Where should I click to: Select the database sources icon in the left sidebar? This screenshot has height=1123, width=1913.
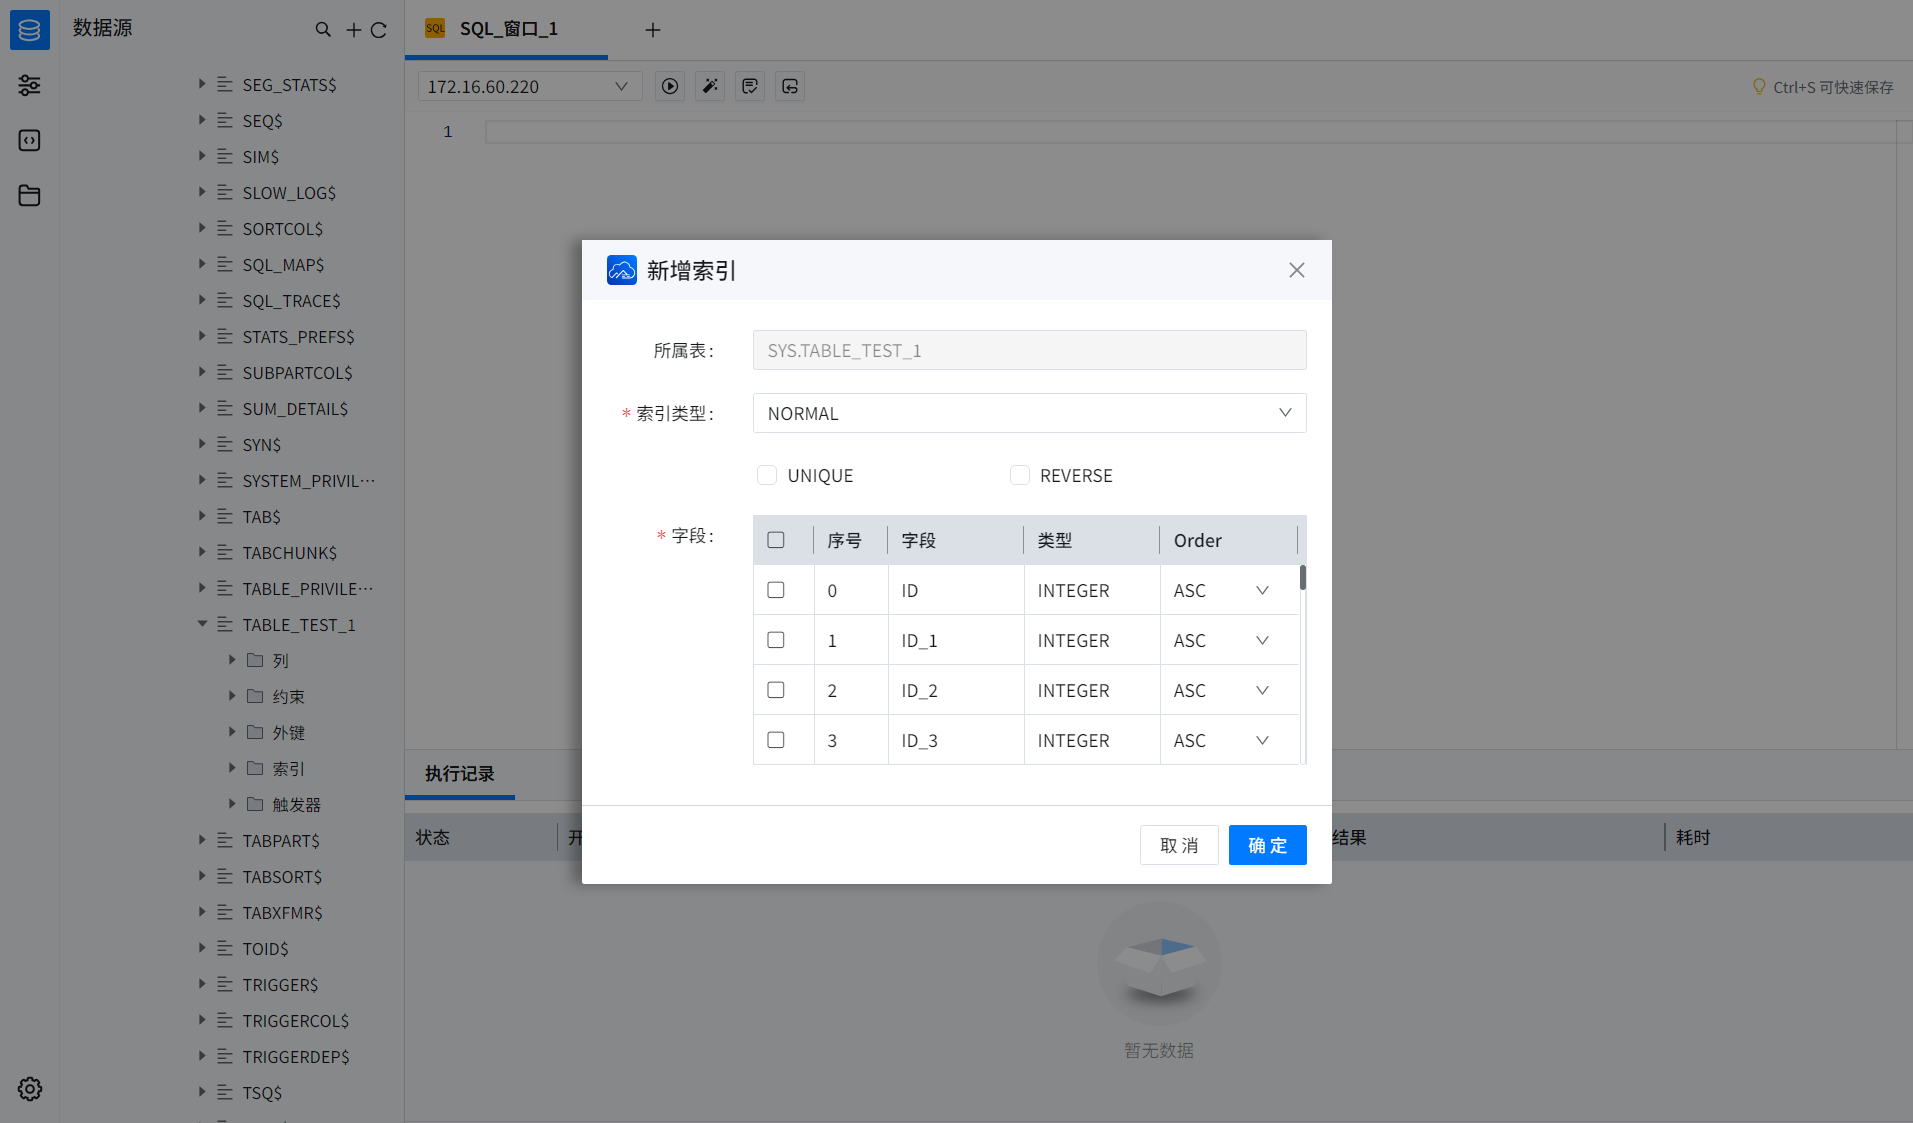tap(29, 29)
